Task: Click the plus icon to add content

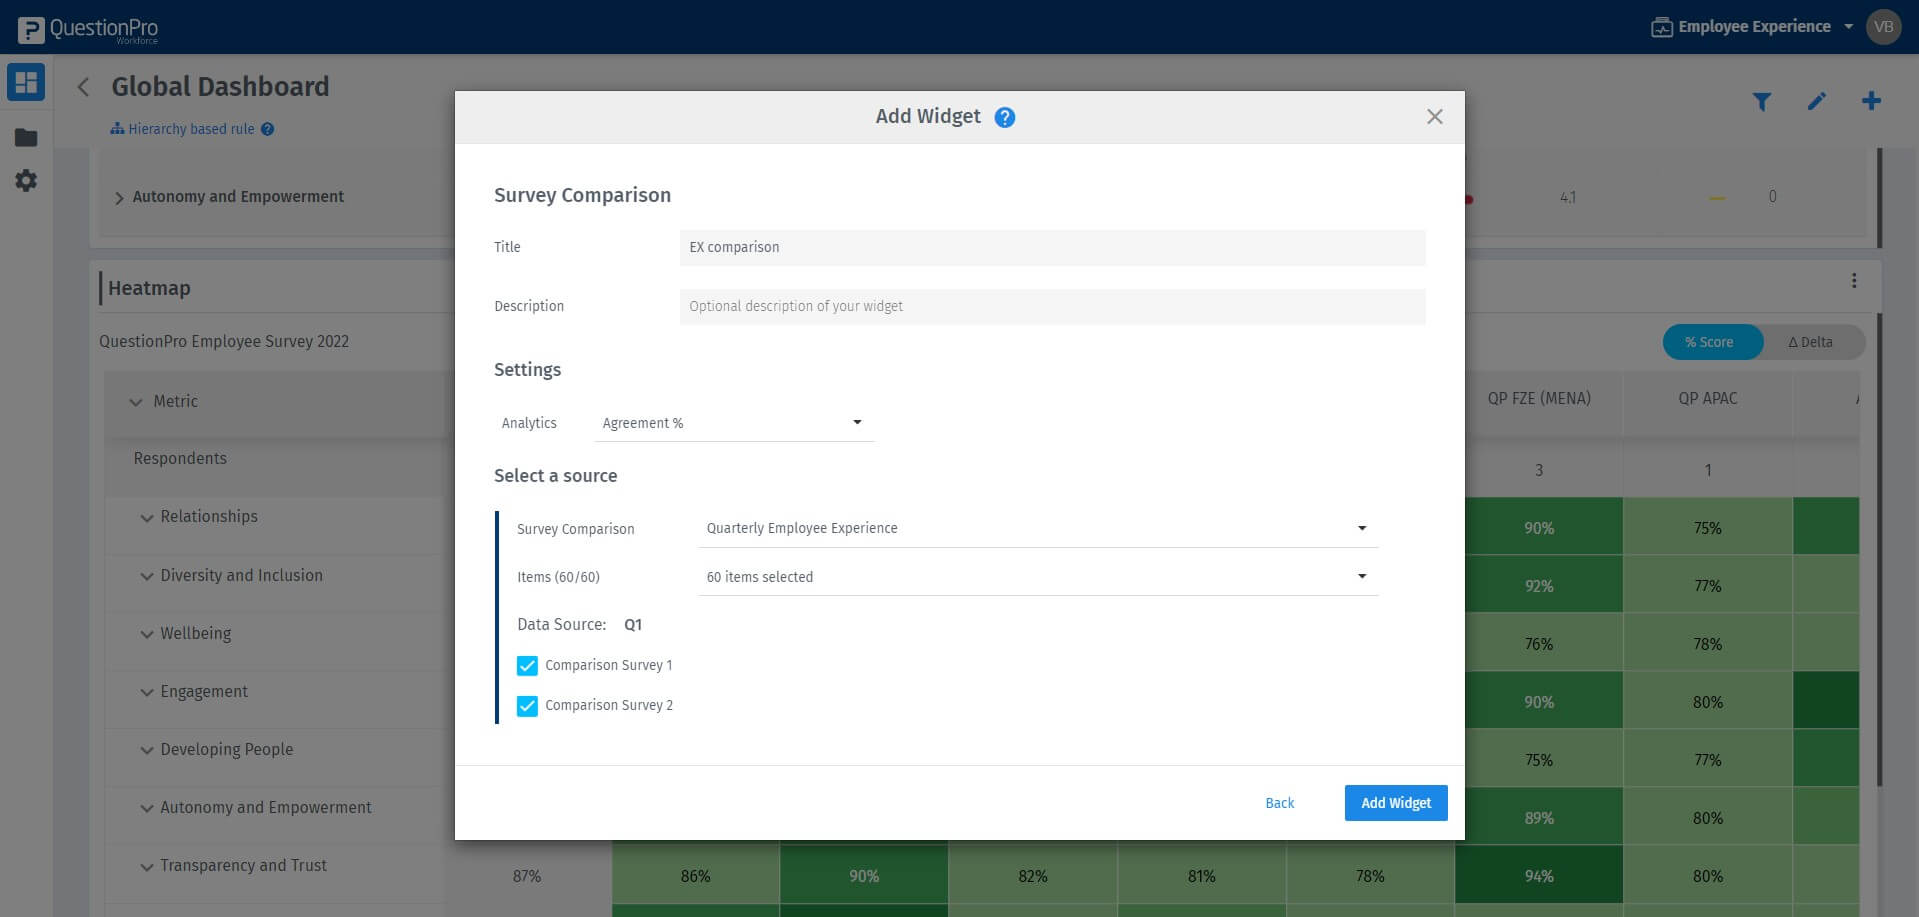Action: (x=1871, y=101)
